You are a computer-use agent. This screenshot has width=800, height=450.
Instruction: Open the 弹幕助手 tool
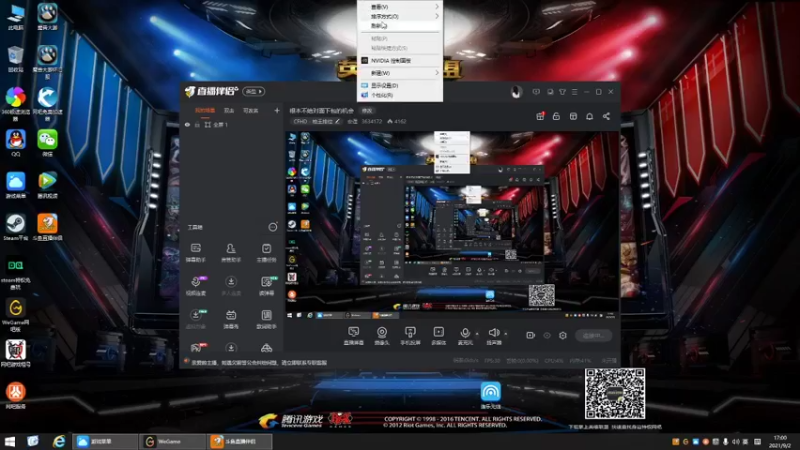[195, 253]
